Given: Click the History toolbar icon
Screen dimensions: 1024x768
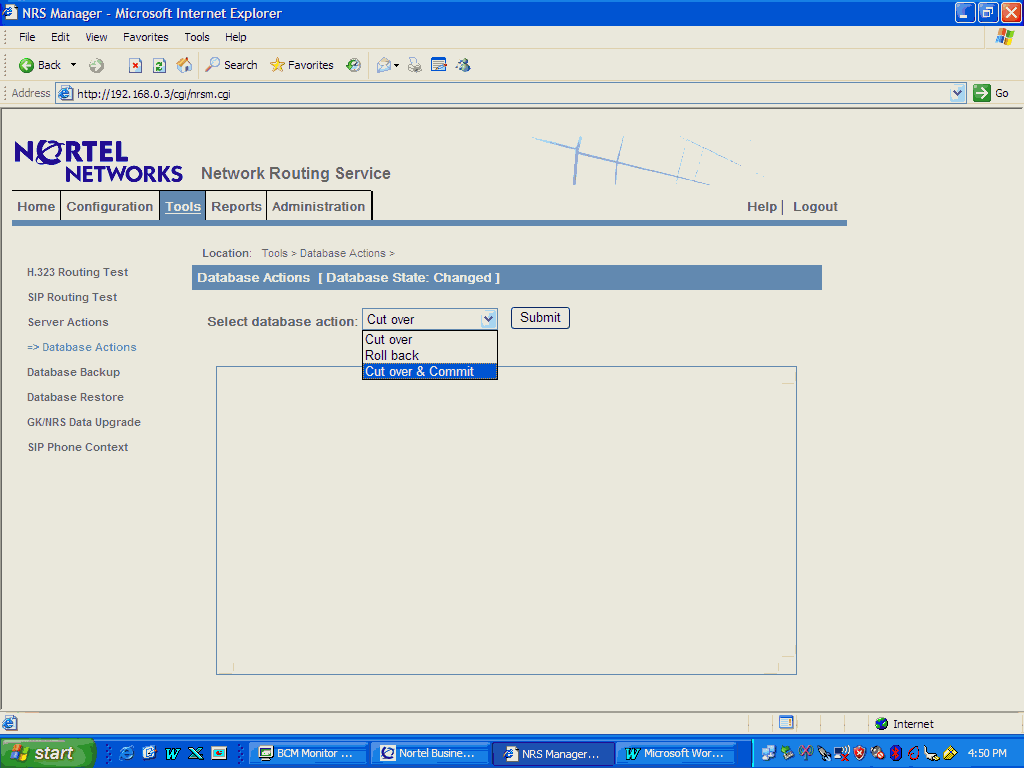Looking at the screenshot, I should coord(353,65).
